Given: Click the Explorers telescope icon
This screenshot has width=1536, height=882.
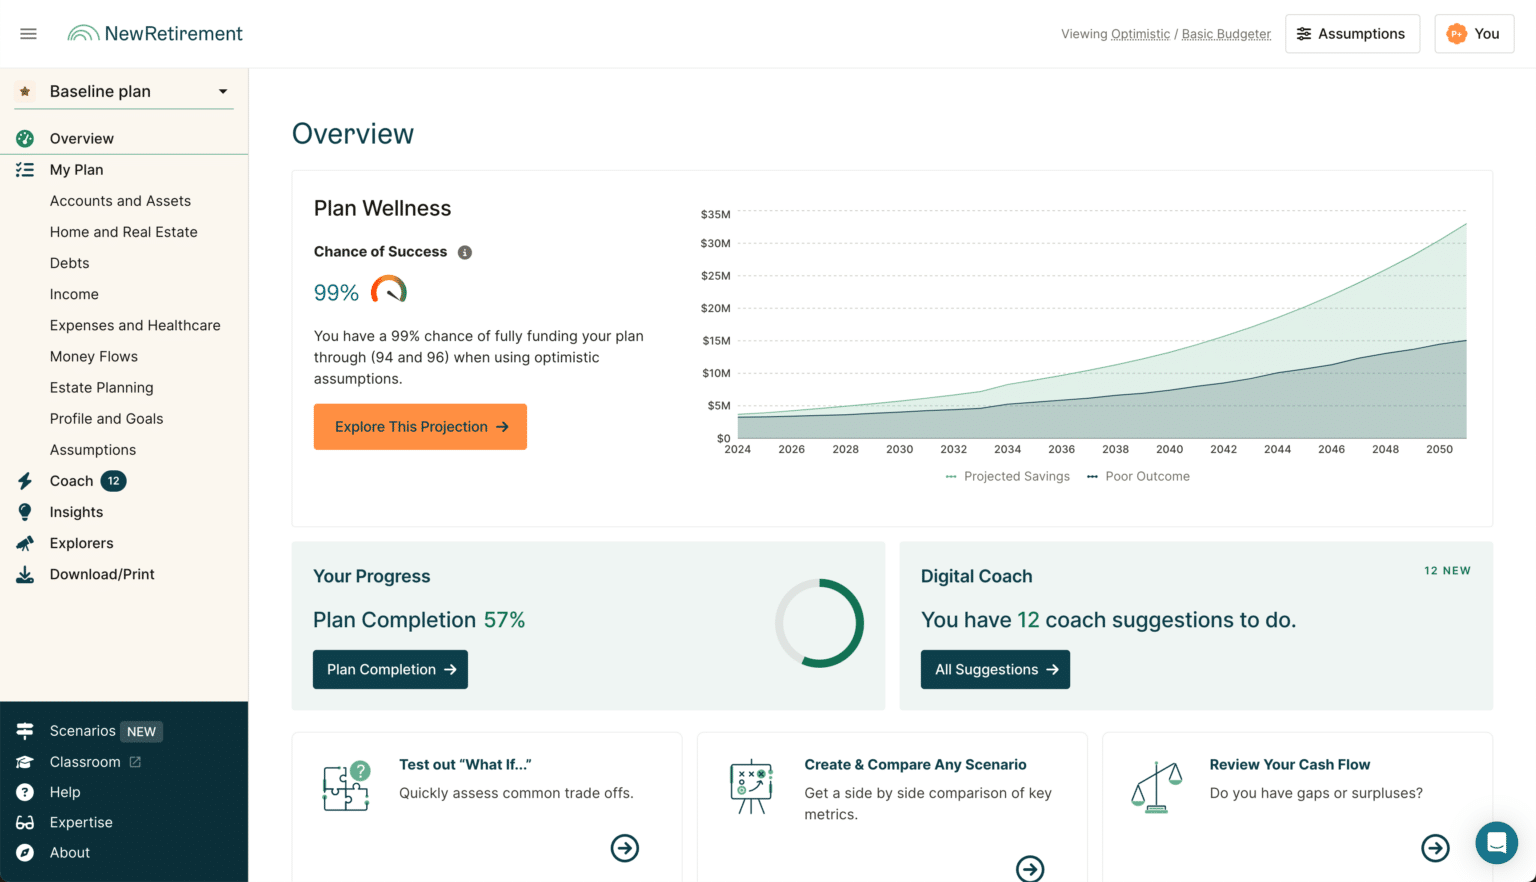Looking at the screenshot, I should (25, 543).
